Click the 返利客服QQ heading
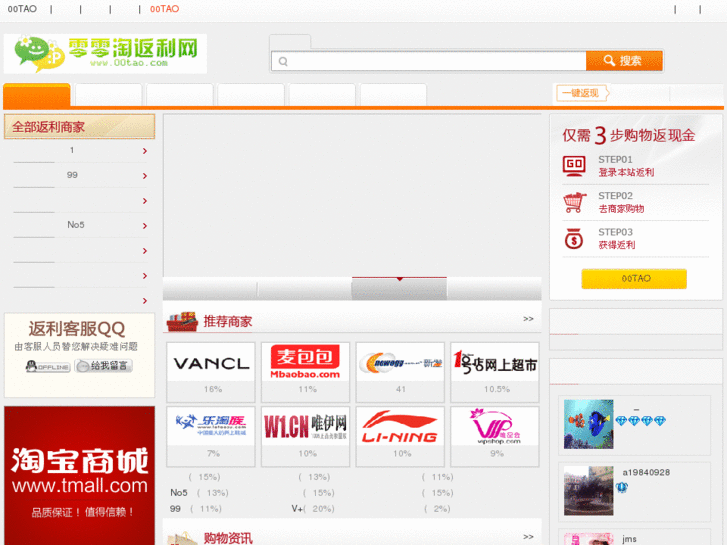The width and height of the screenshot is (727, 545). point(77,329)
